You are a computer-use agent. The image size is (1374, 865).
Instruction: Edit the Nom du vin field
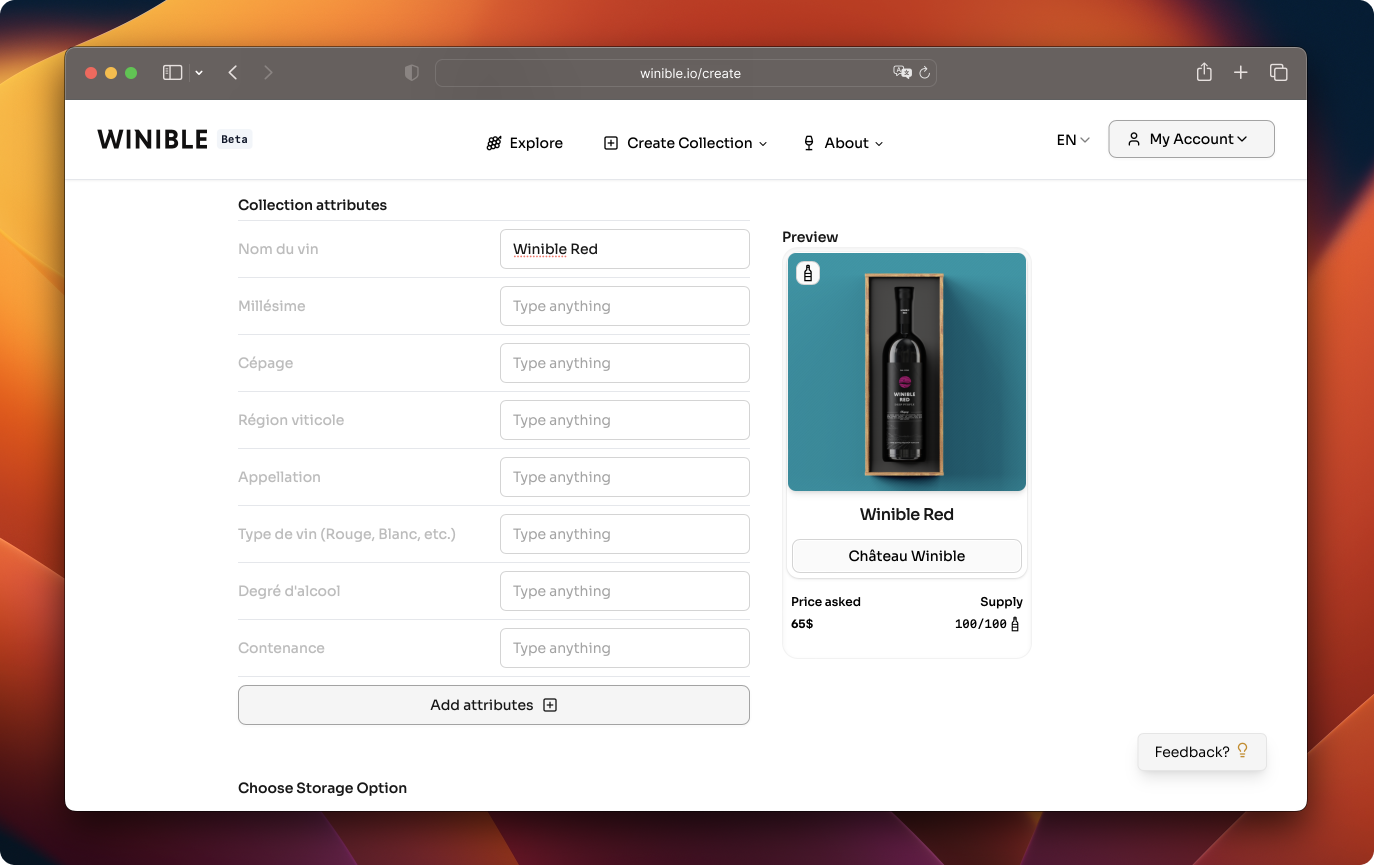[625, 249]
